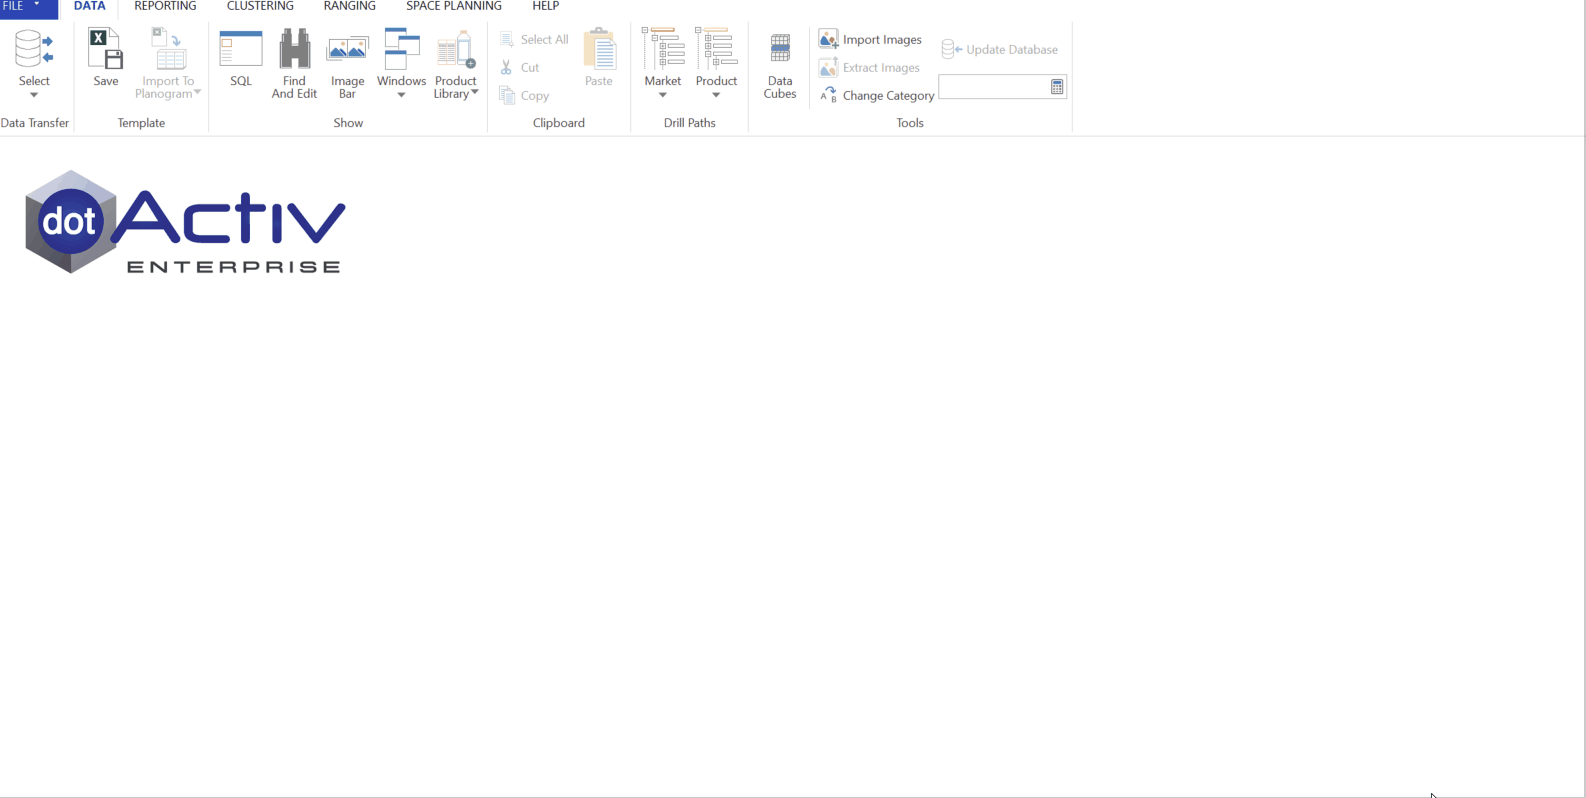Click the Find And Edit binoculars icon
The height and width of the screenshot is (798, 1586).
[294, 49]
